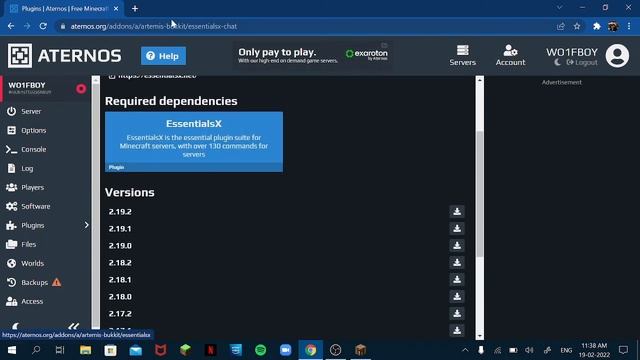This screenshot has width=640, height=360.
Task: Show hidden system tray icons
Action: [465, 350]
